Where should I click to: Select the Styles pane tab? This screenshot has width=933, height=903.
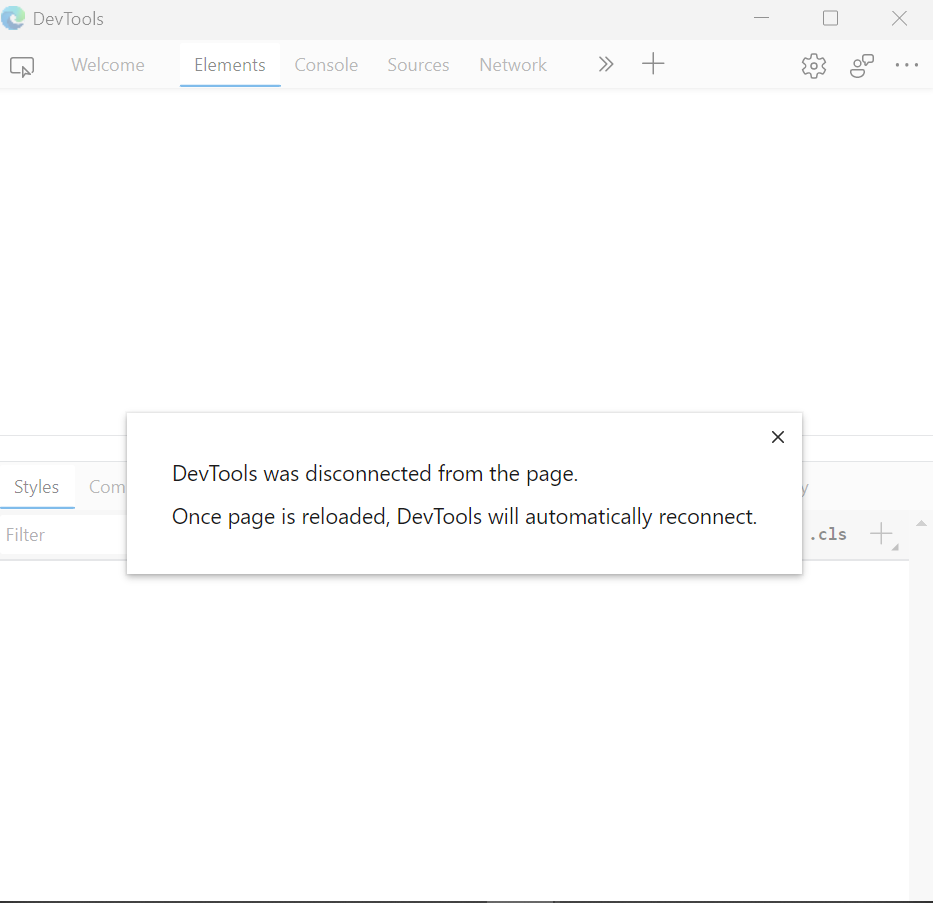37,487
